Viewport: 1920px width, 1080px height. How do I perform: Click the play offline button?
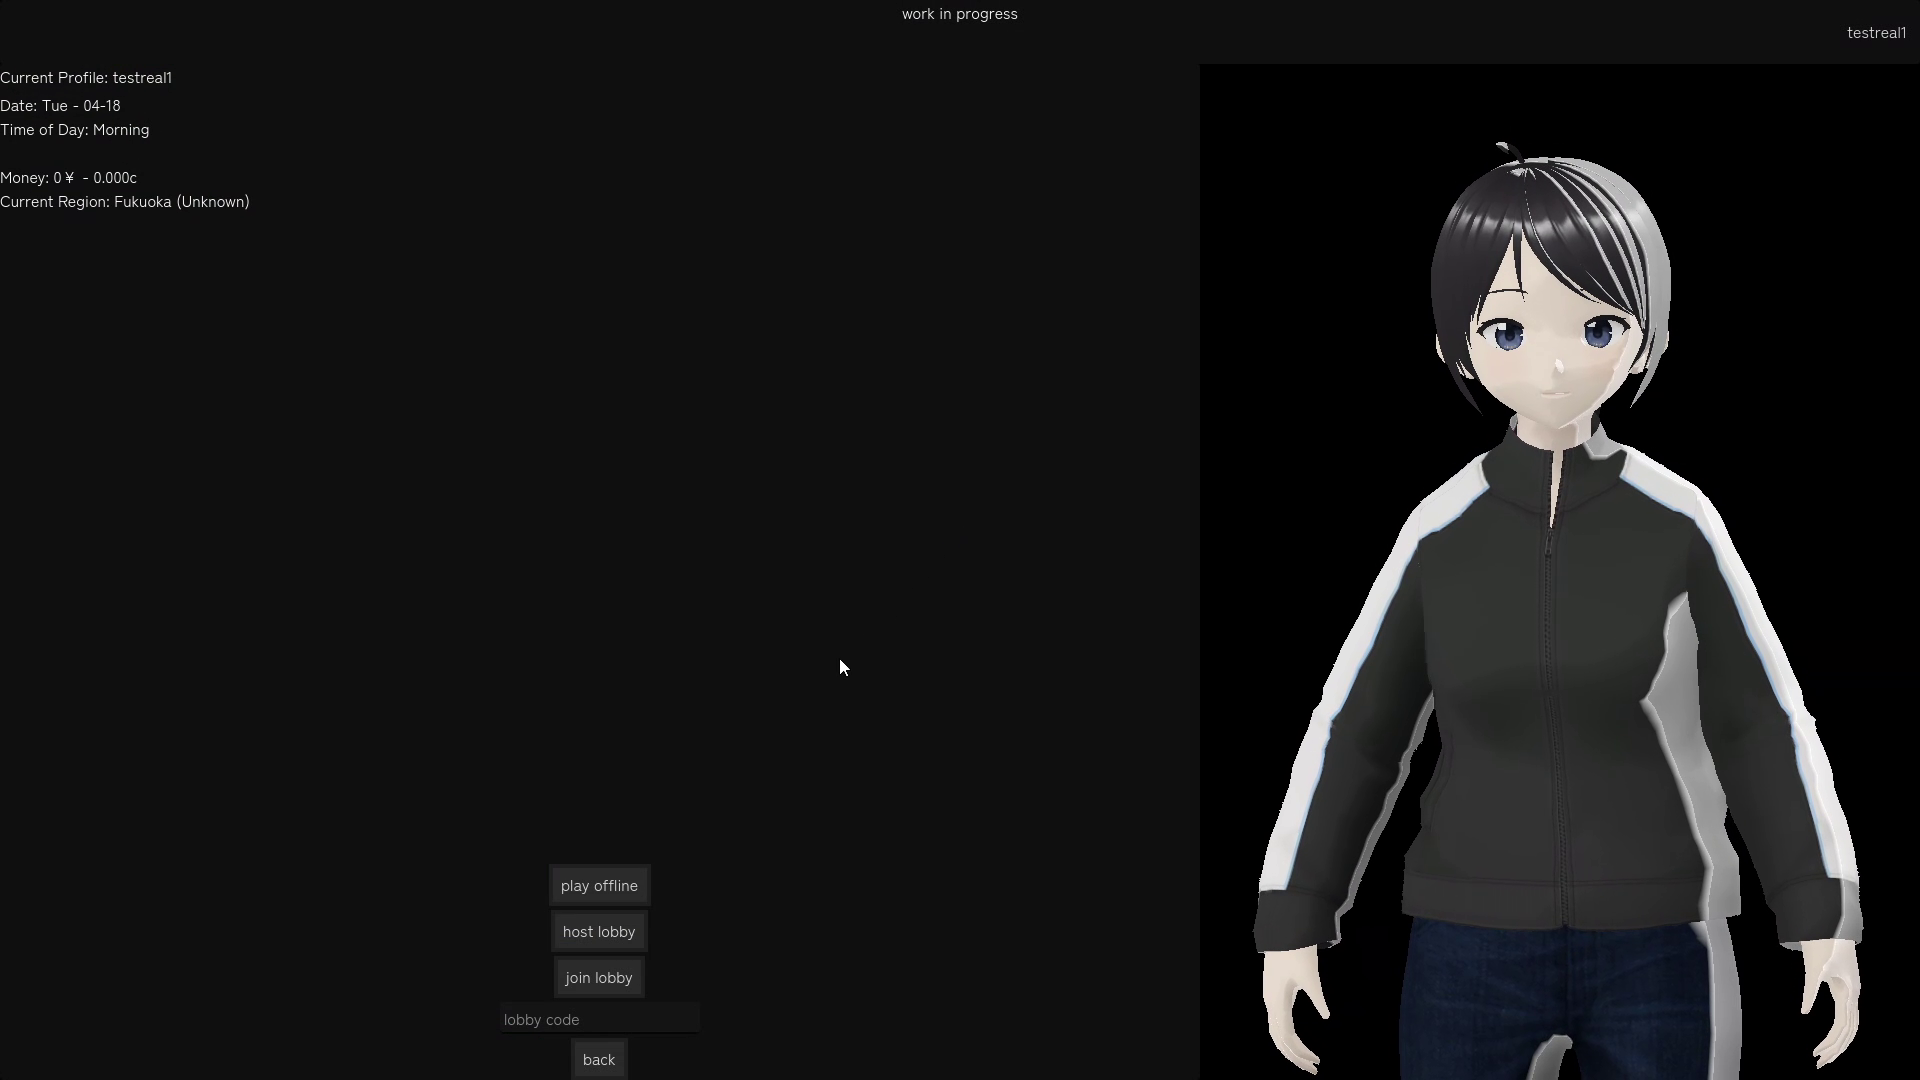click(x=599, y=886)
